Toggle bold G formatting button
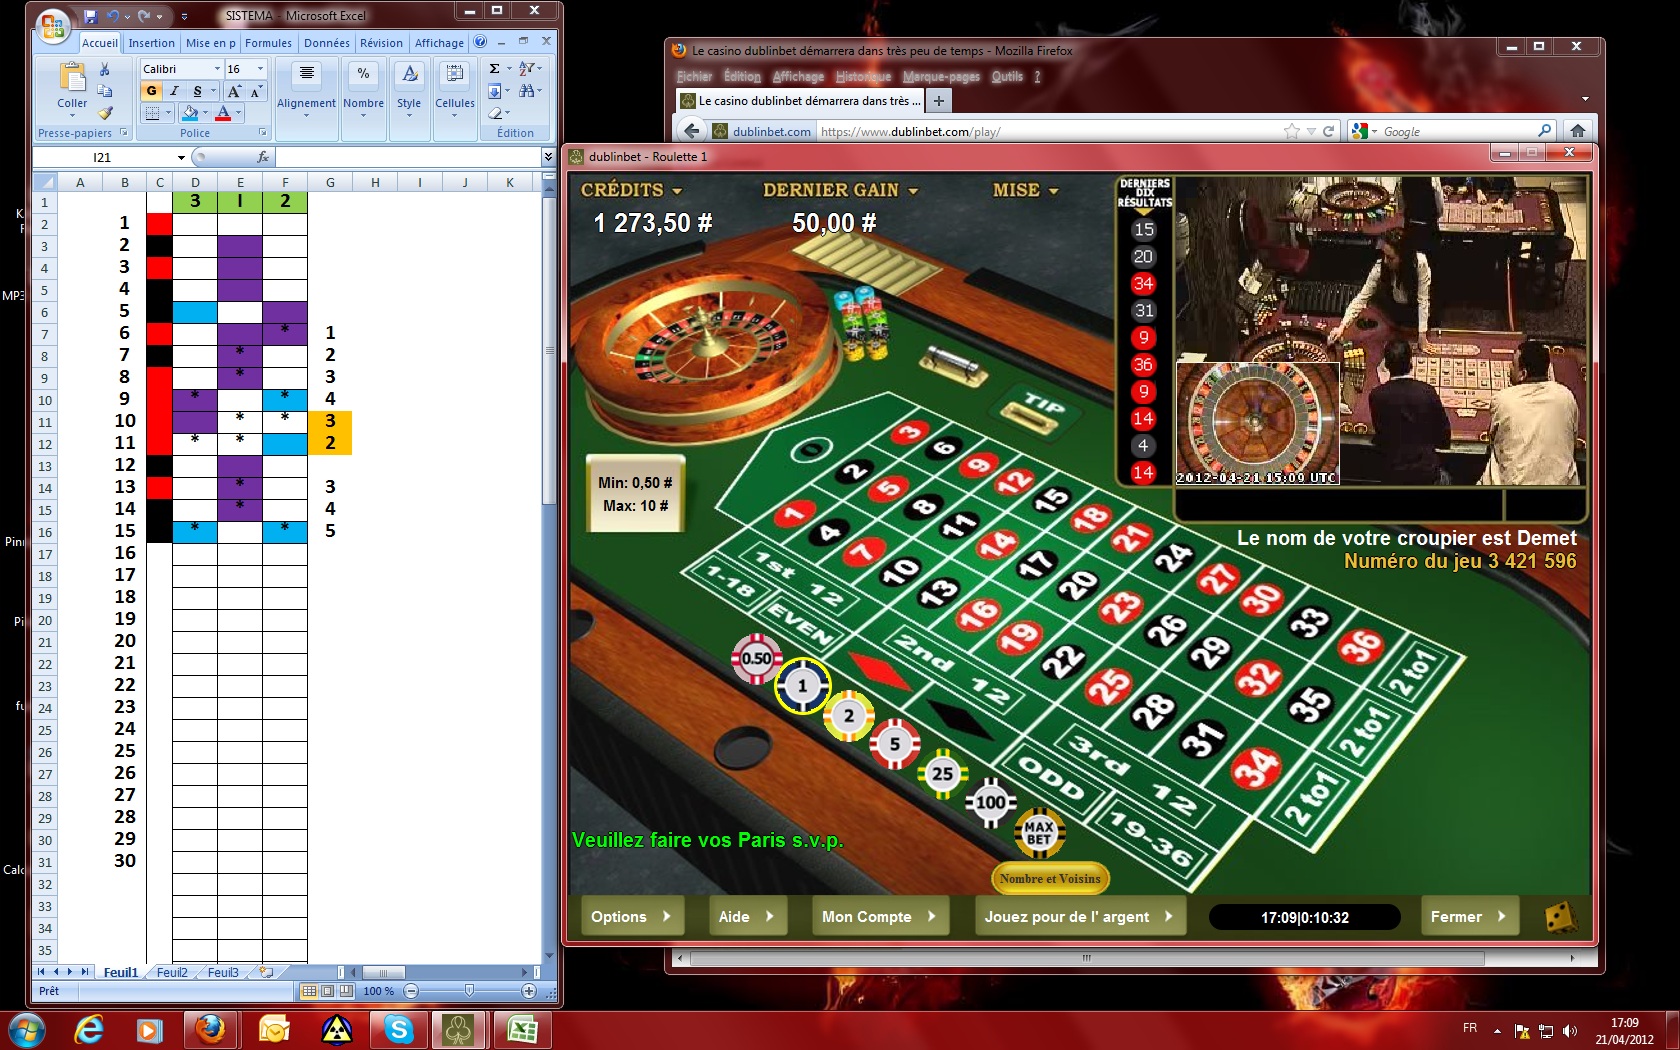The height and width of the screenshot is (1050, 1680). [x=151, y=91]
